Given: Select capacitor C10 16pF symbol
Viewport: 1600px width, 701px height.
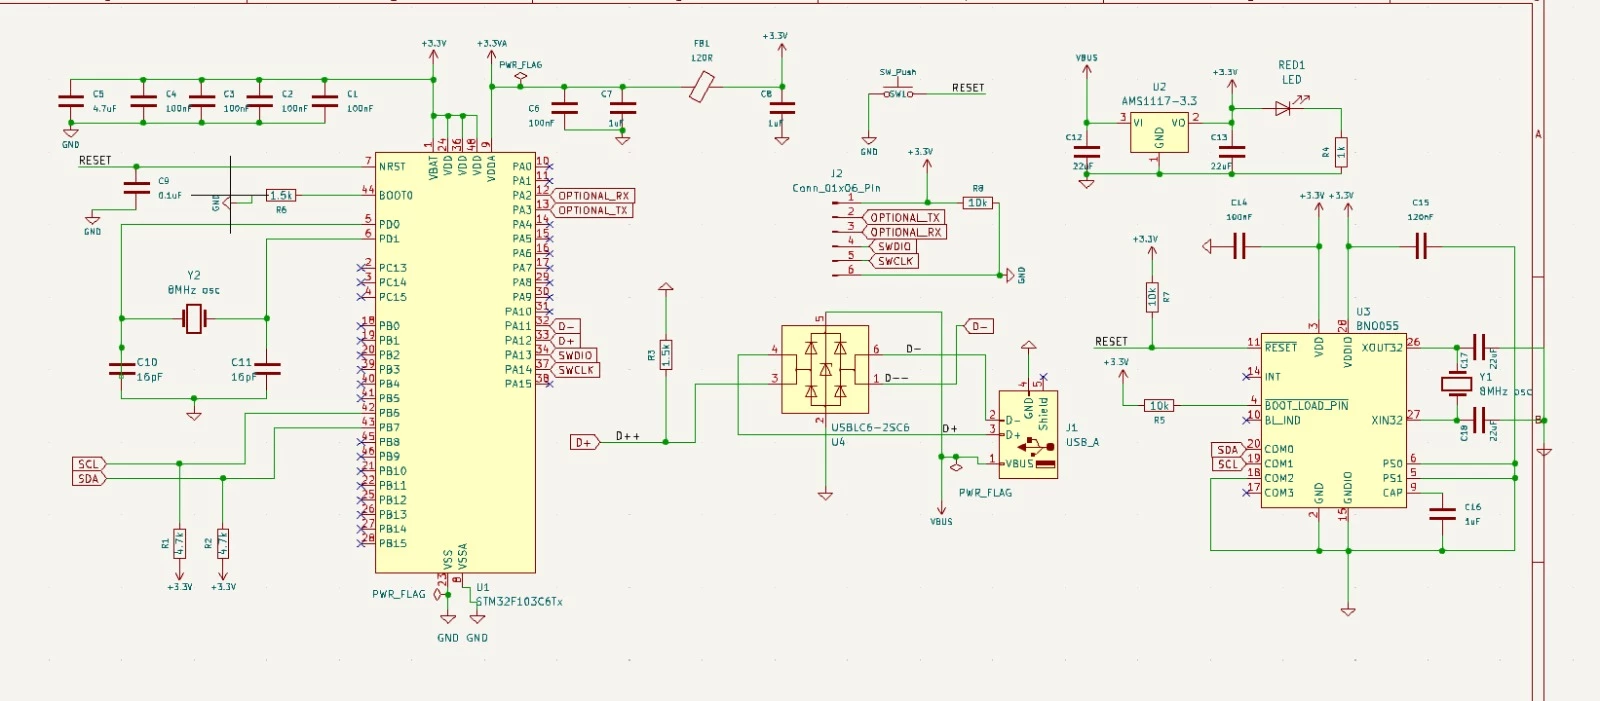Looking at the screenshot, I should pyautogui.click(x=122, y=370).
